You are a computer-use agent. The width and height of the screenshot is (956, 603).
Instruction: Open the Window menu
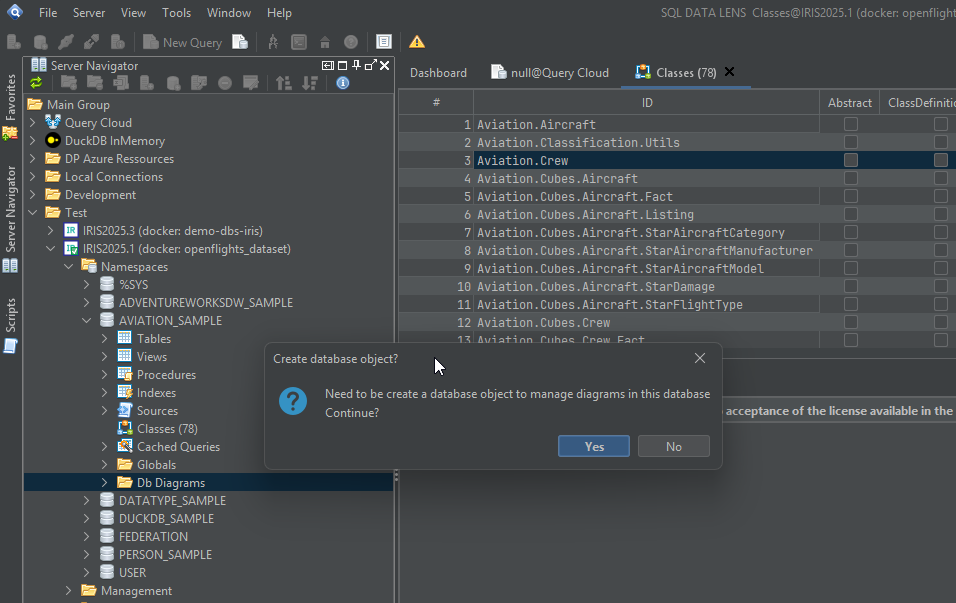229,13
